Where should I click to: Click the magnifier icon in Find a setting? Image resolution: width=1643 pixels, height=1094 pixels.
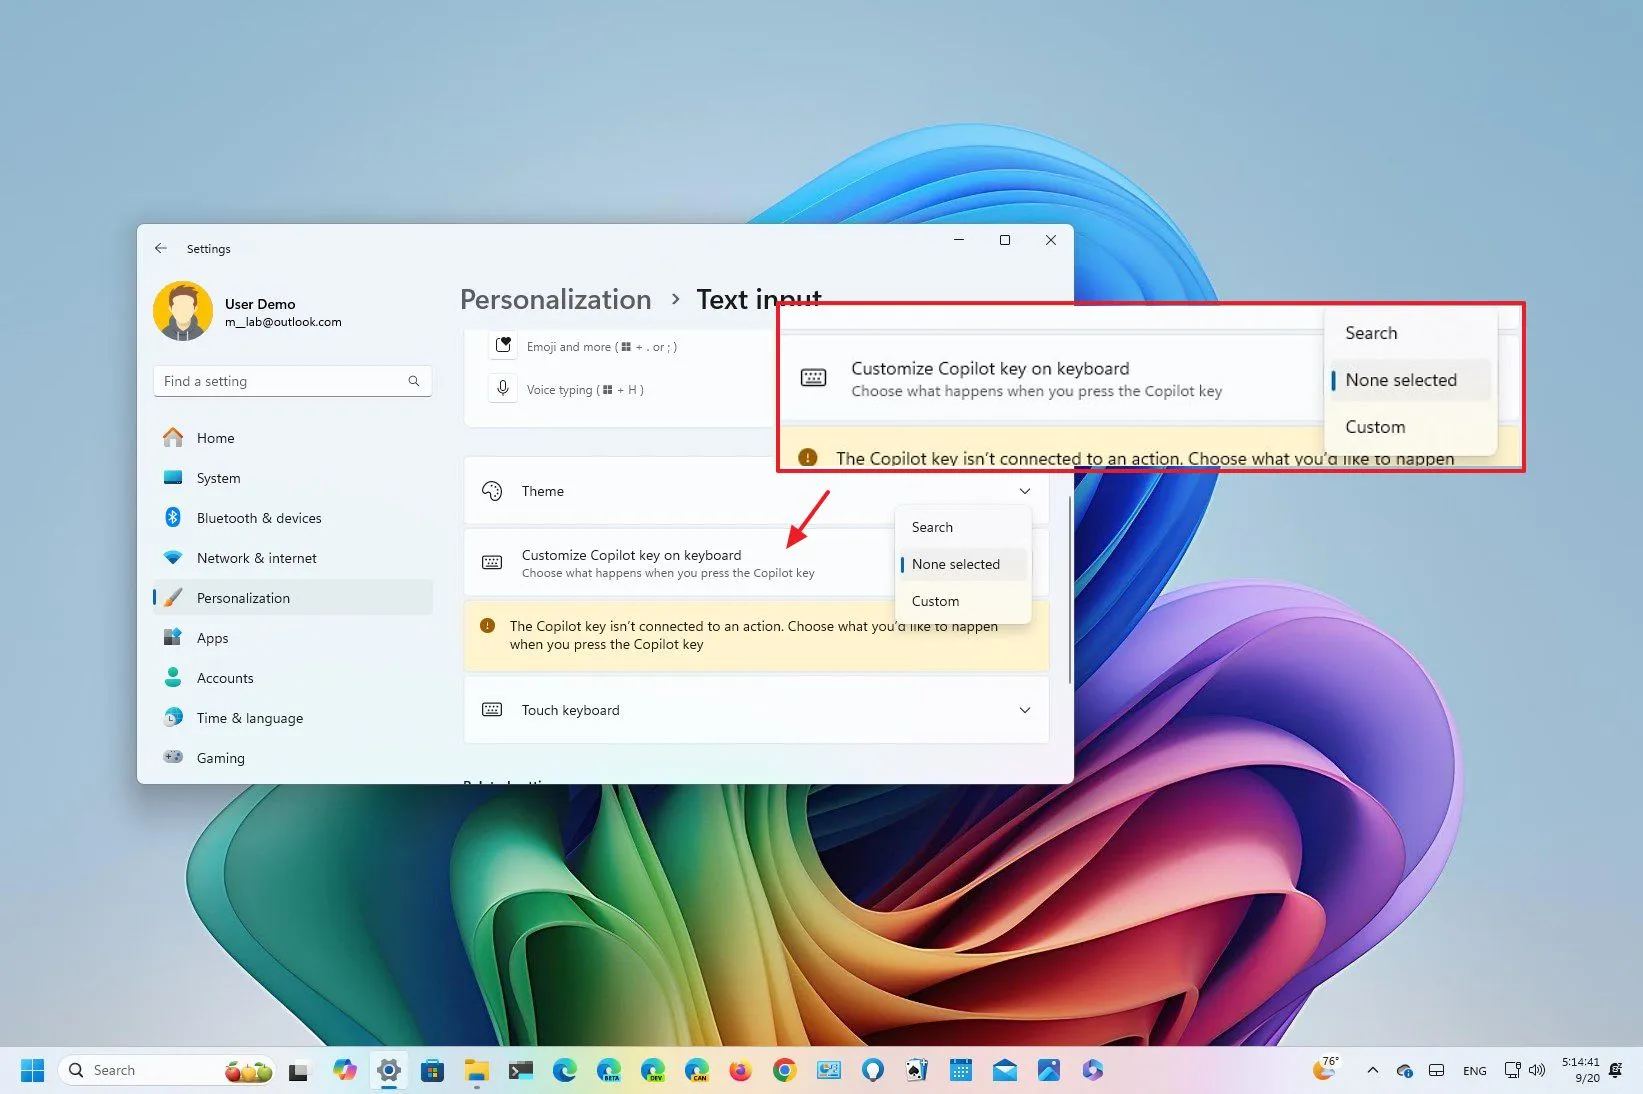414,381
